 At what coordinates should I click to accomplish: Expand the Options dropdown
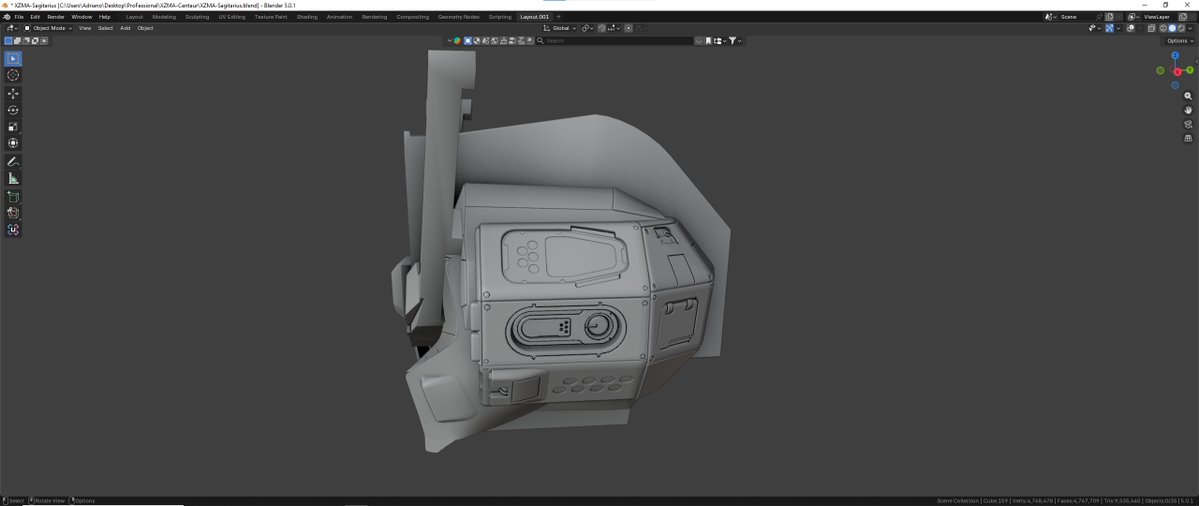1180,41
